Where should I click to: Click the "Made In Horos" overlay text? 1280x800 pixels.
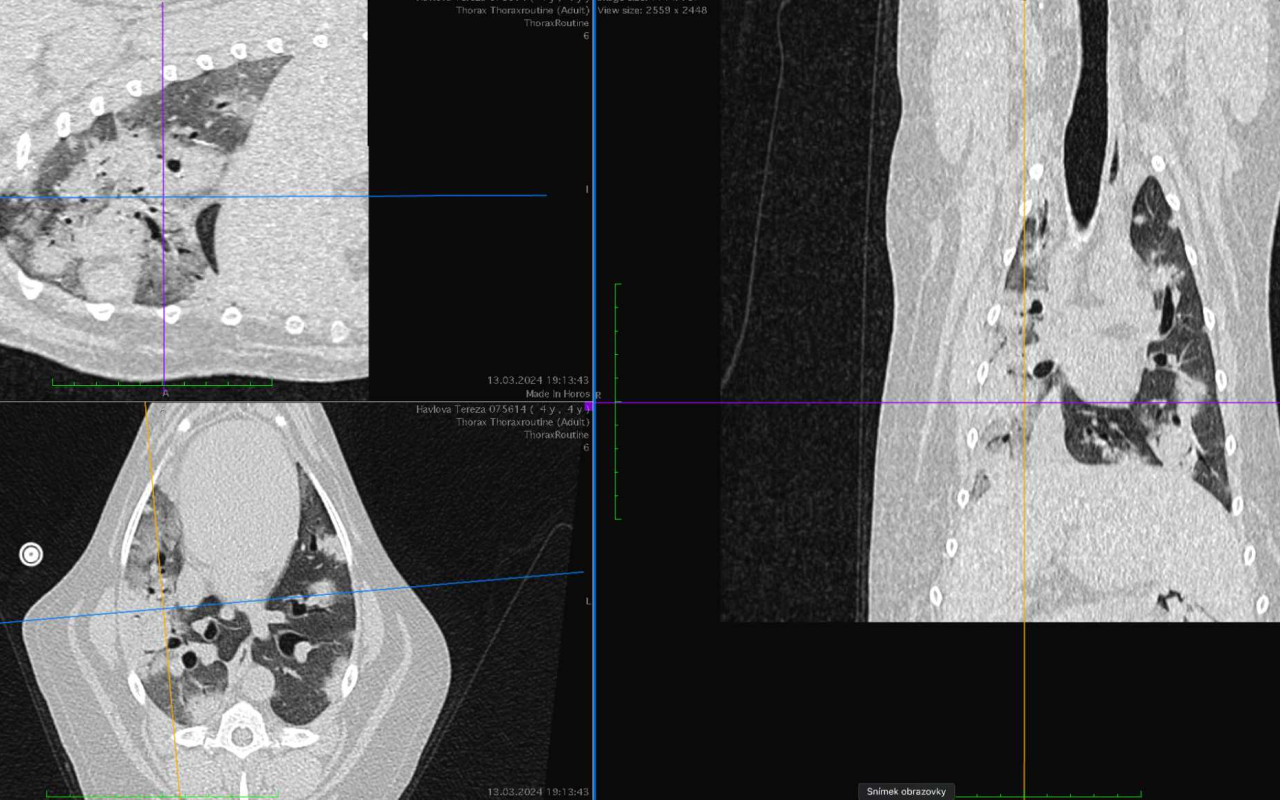tap(557, 394)
